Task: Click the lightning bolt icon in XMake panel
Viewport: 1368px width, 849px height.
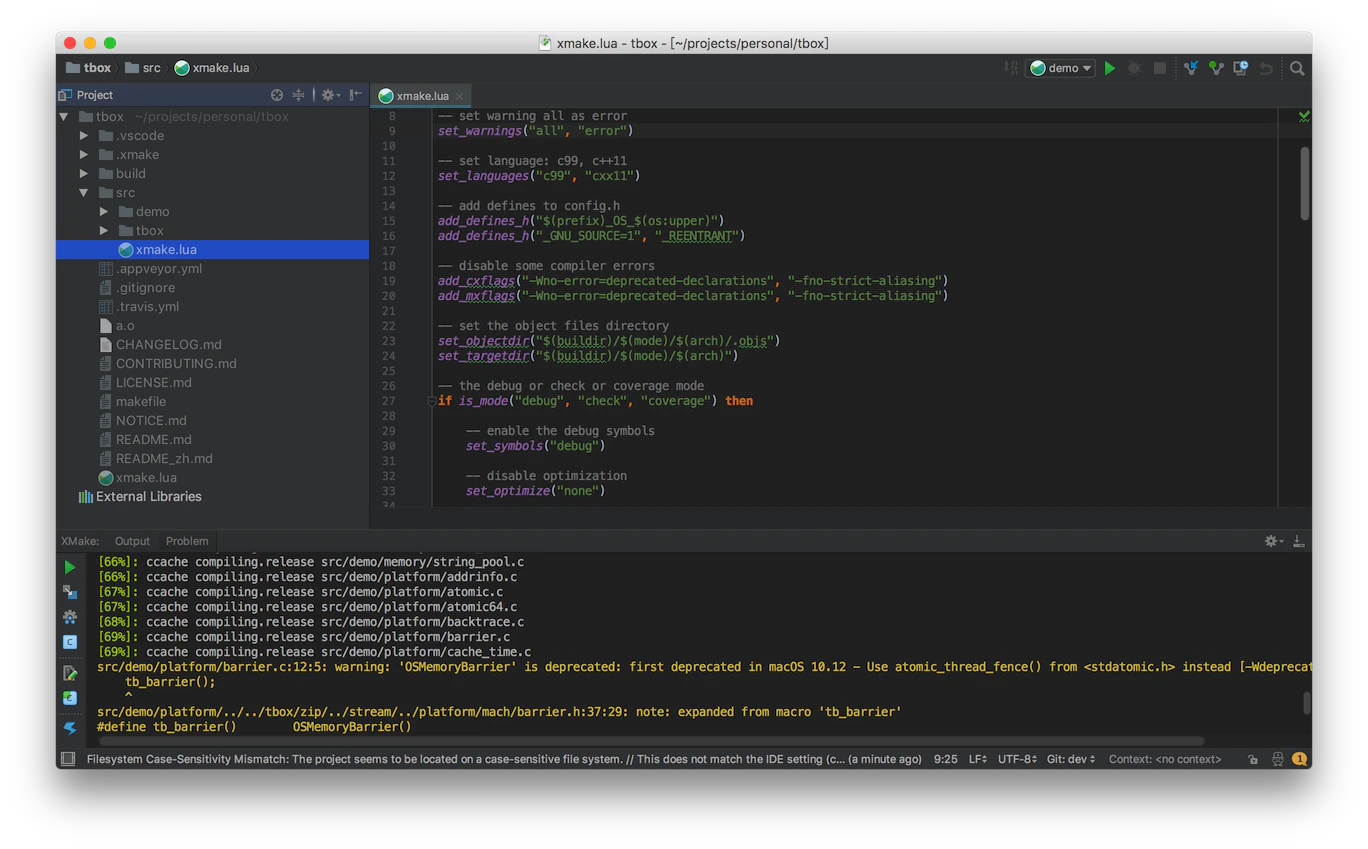Action: [70, 728]
